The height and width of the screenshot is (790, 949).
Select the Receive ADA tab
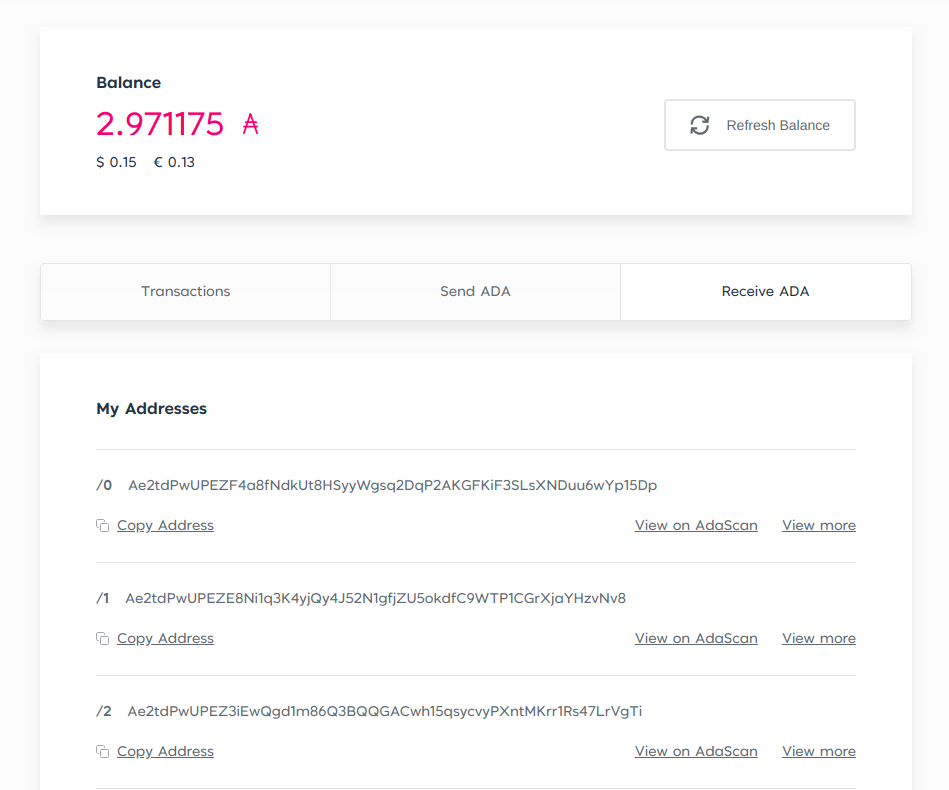[x=766, y=292]
